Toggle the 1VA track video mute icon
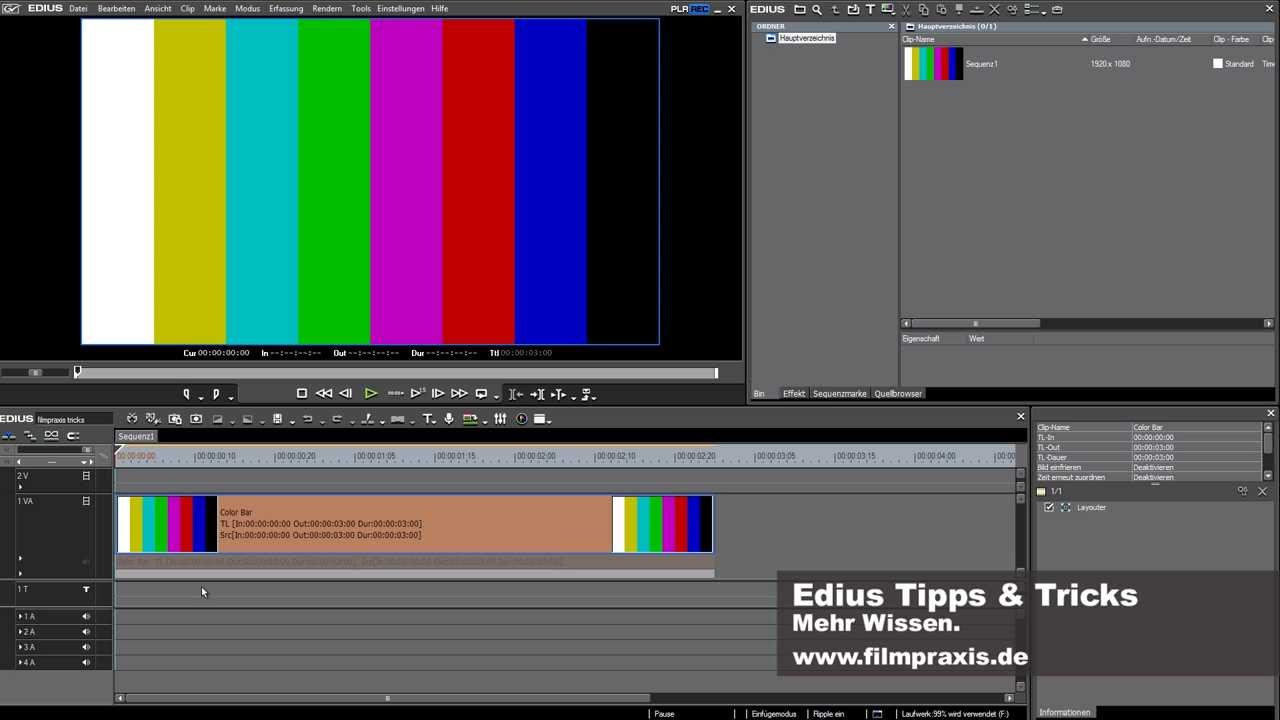The height and width of the screenshot is (720, 1280). (x=86, y=501)
